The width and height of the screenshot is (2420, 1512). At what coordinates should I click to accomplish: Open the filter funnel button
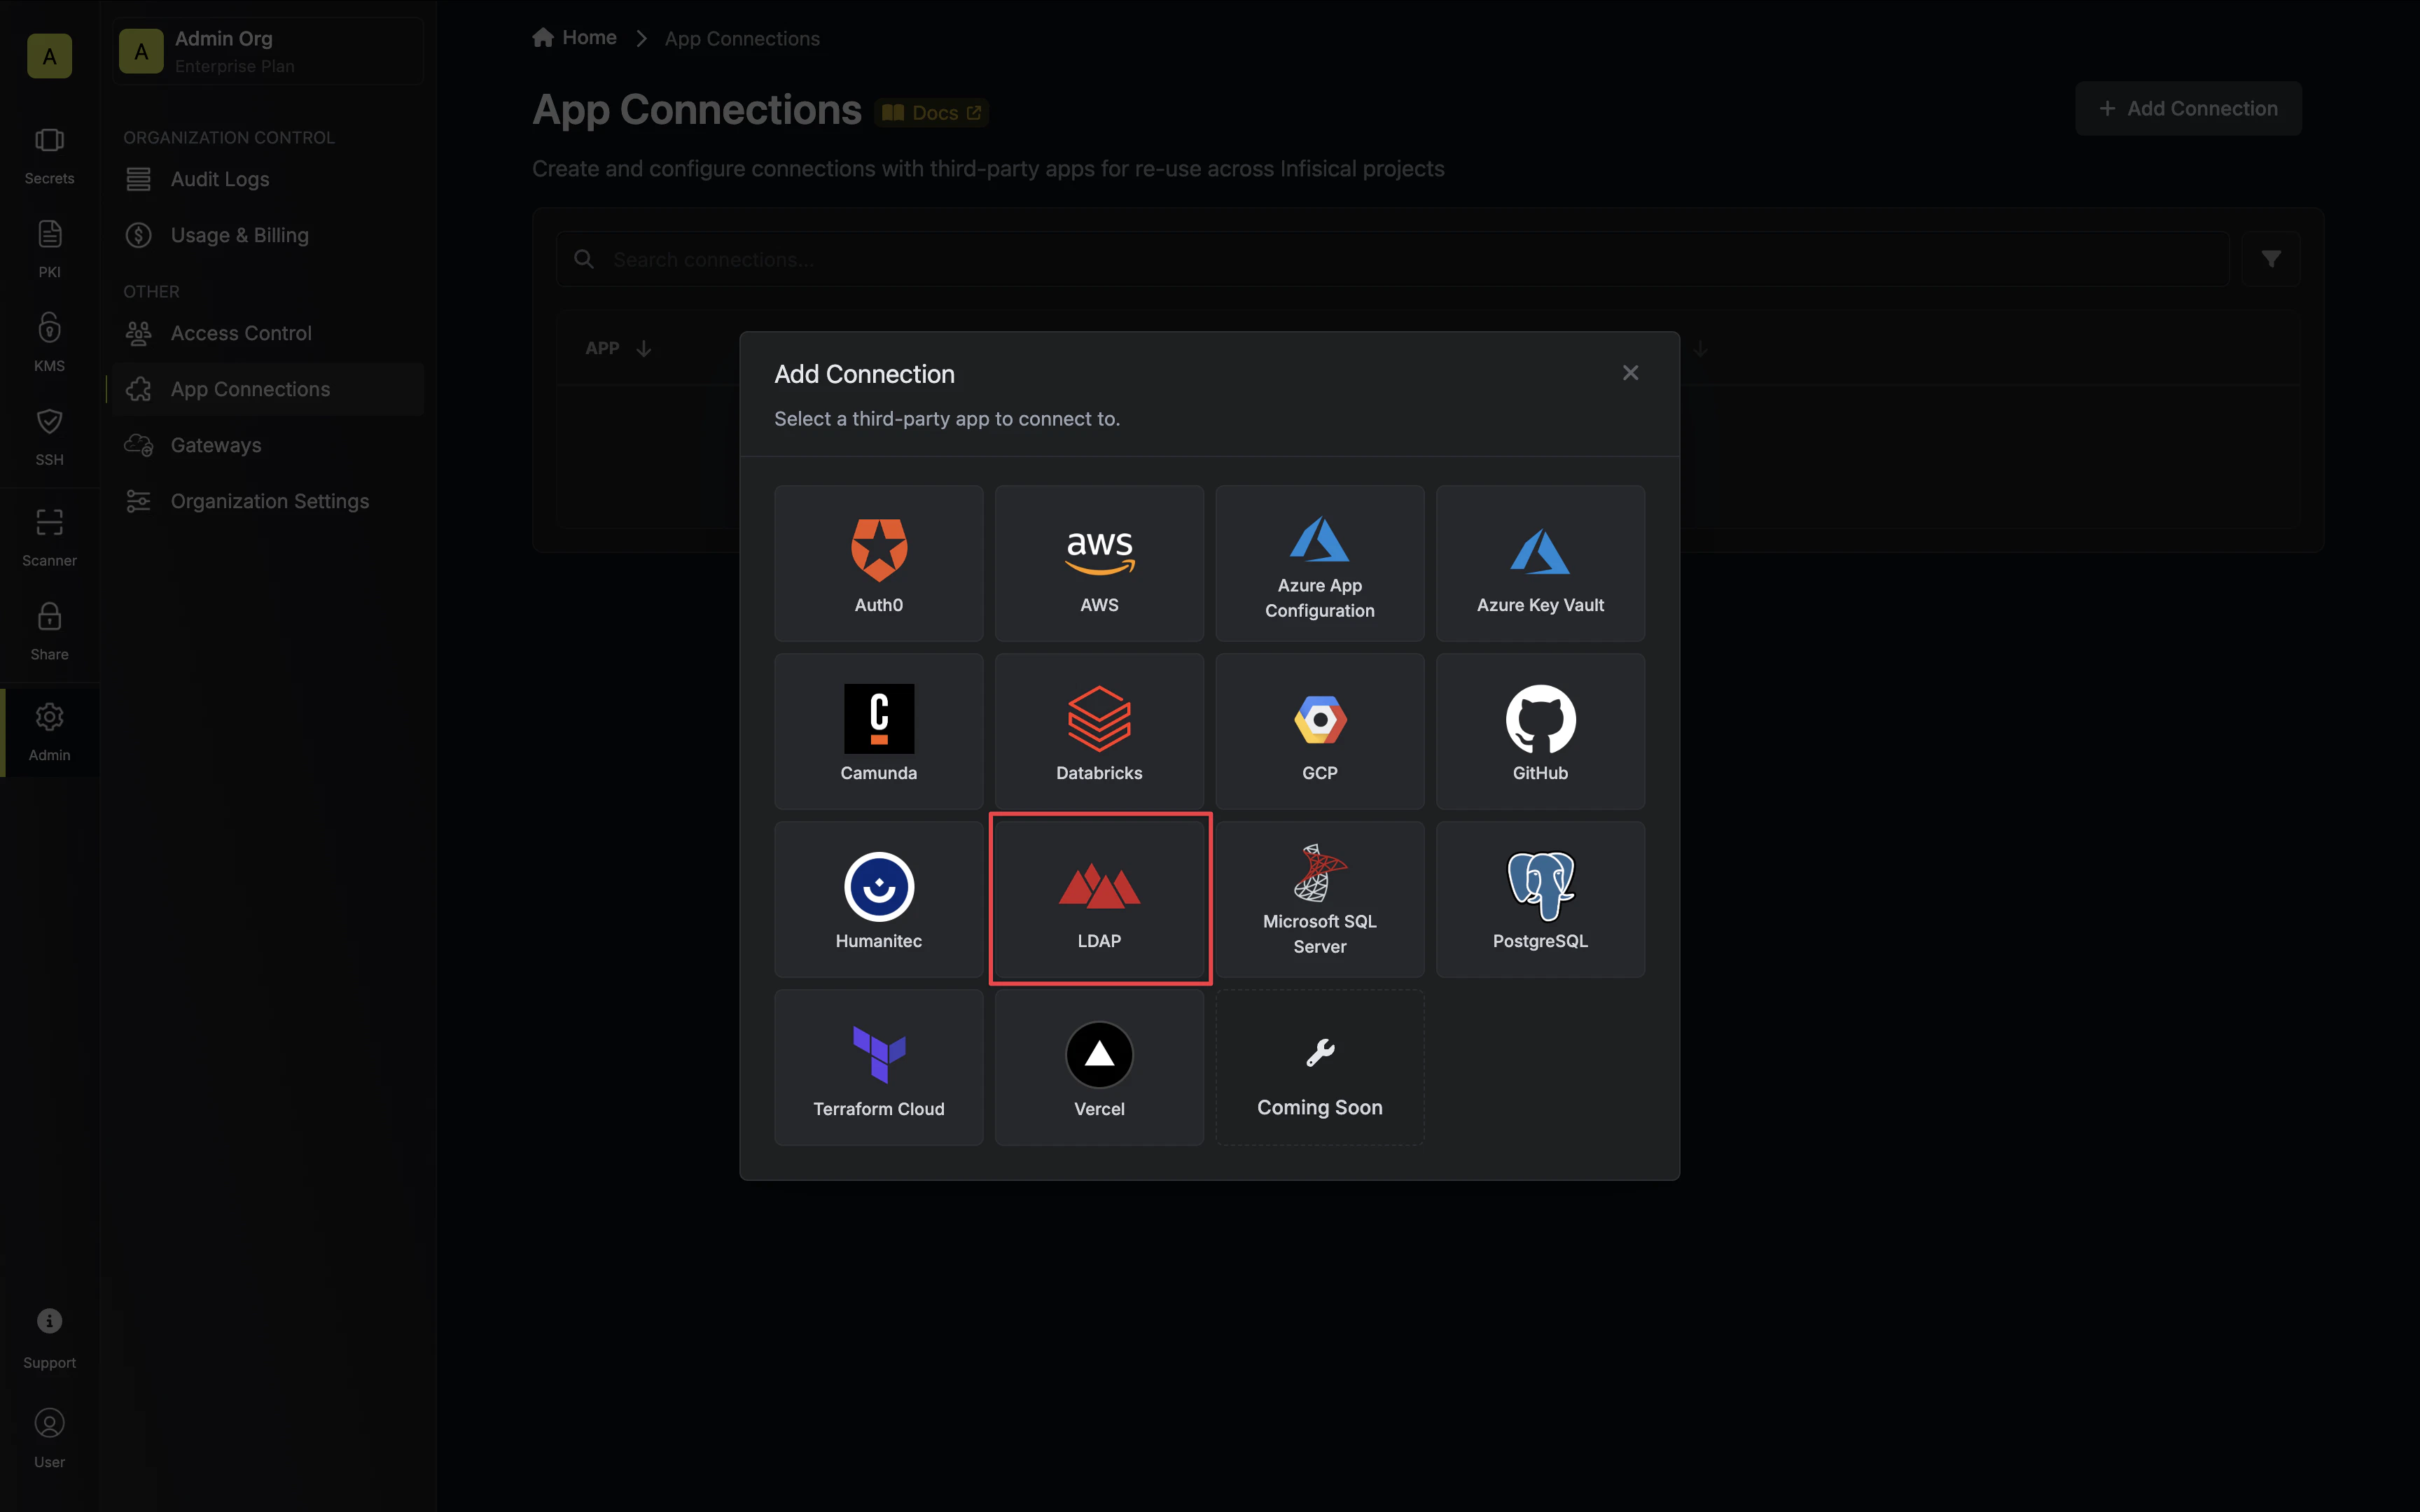tap(2271, 259)
